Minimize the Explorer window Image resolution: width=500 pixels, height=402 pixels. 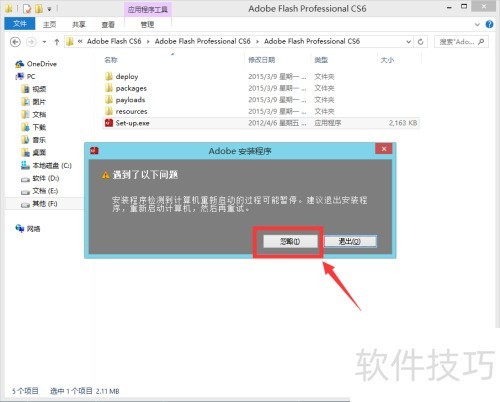pos(449,7)
